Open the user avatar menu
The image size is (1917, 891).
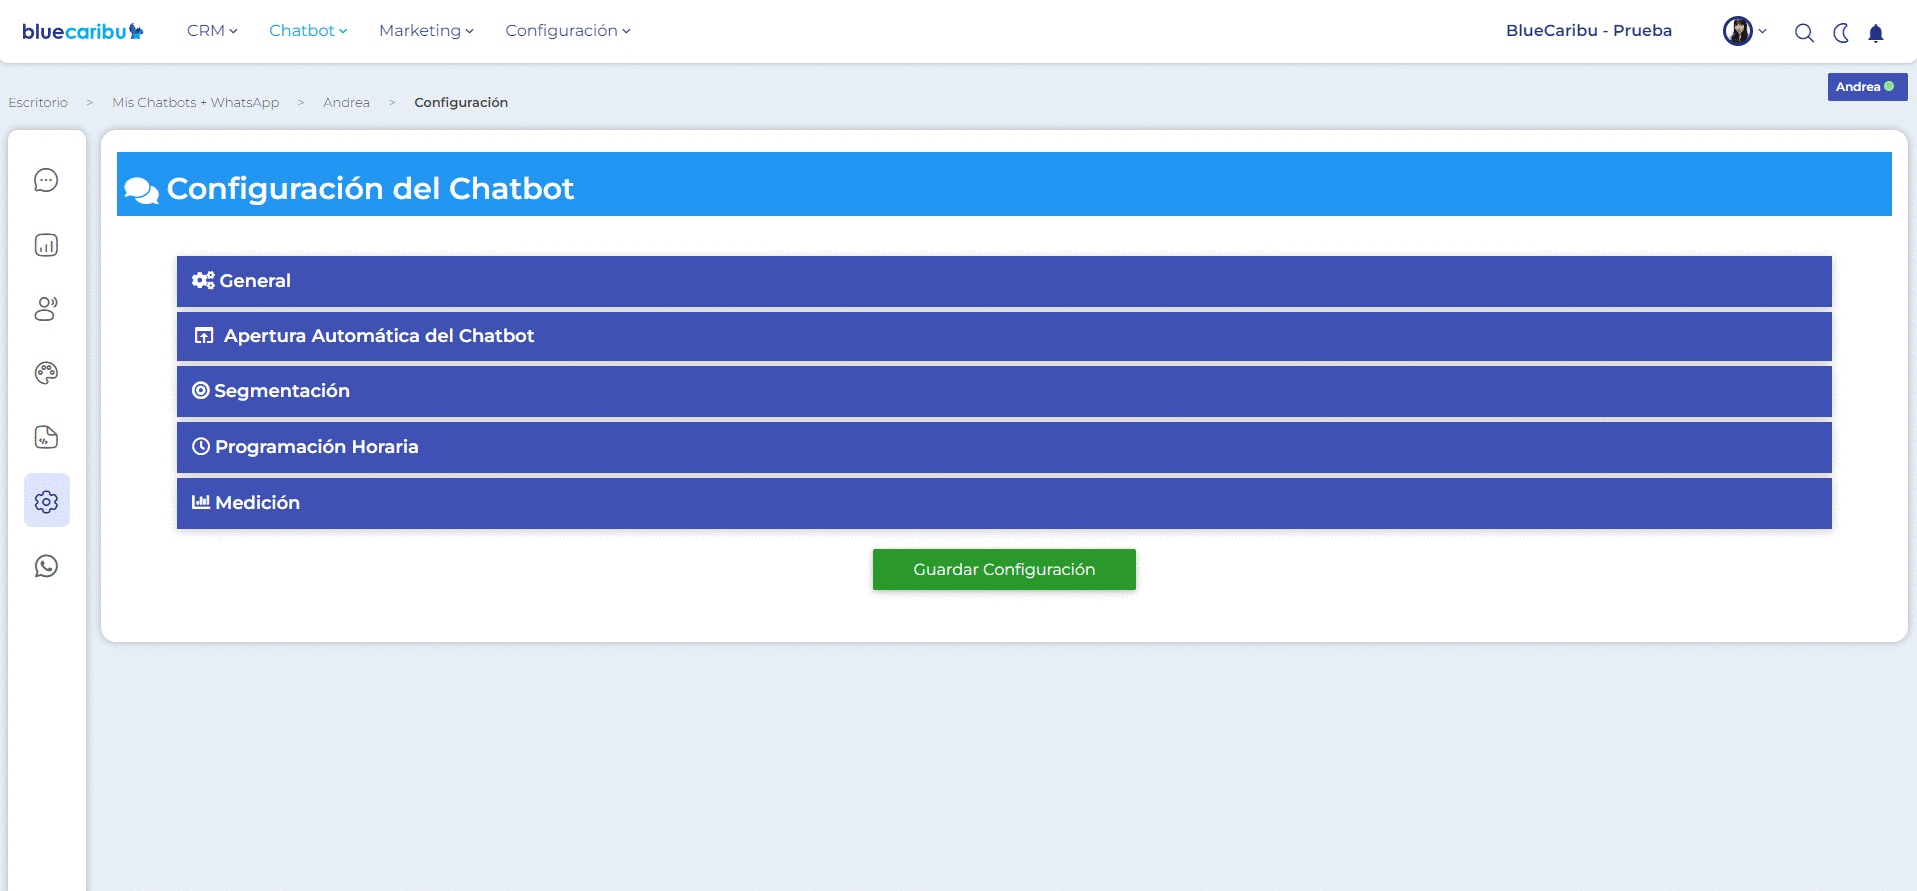coord(1744,31)
